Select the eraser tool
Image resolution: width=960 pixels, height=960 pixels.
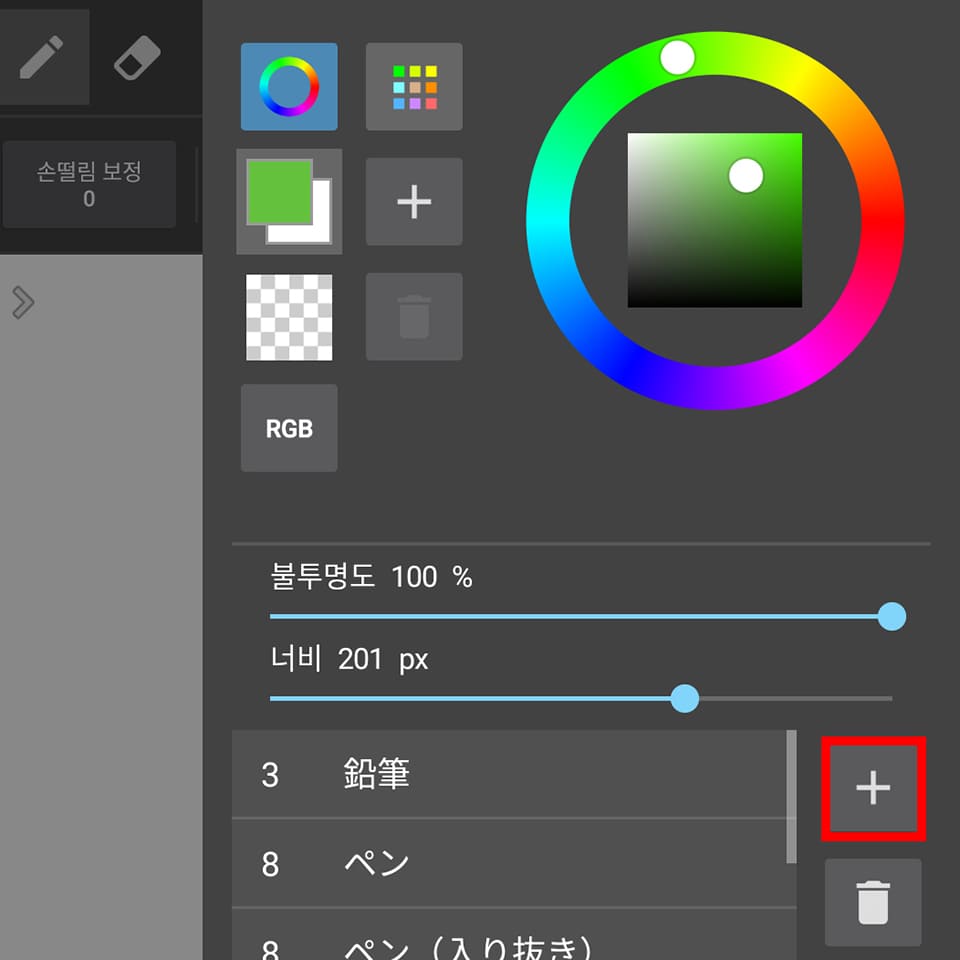click(137, 58)
